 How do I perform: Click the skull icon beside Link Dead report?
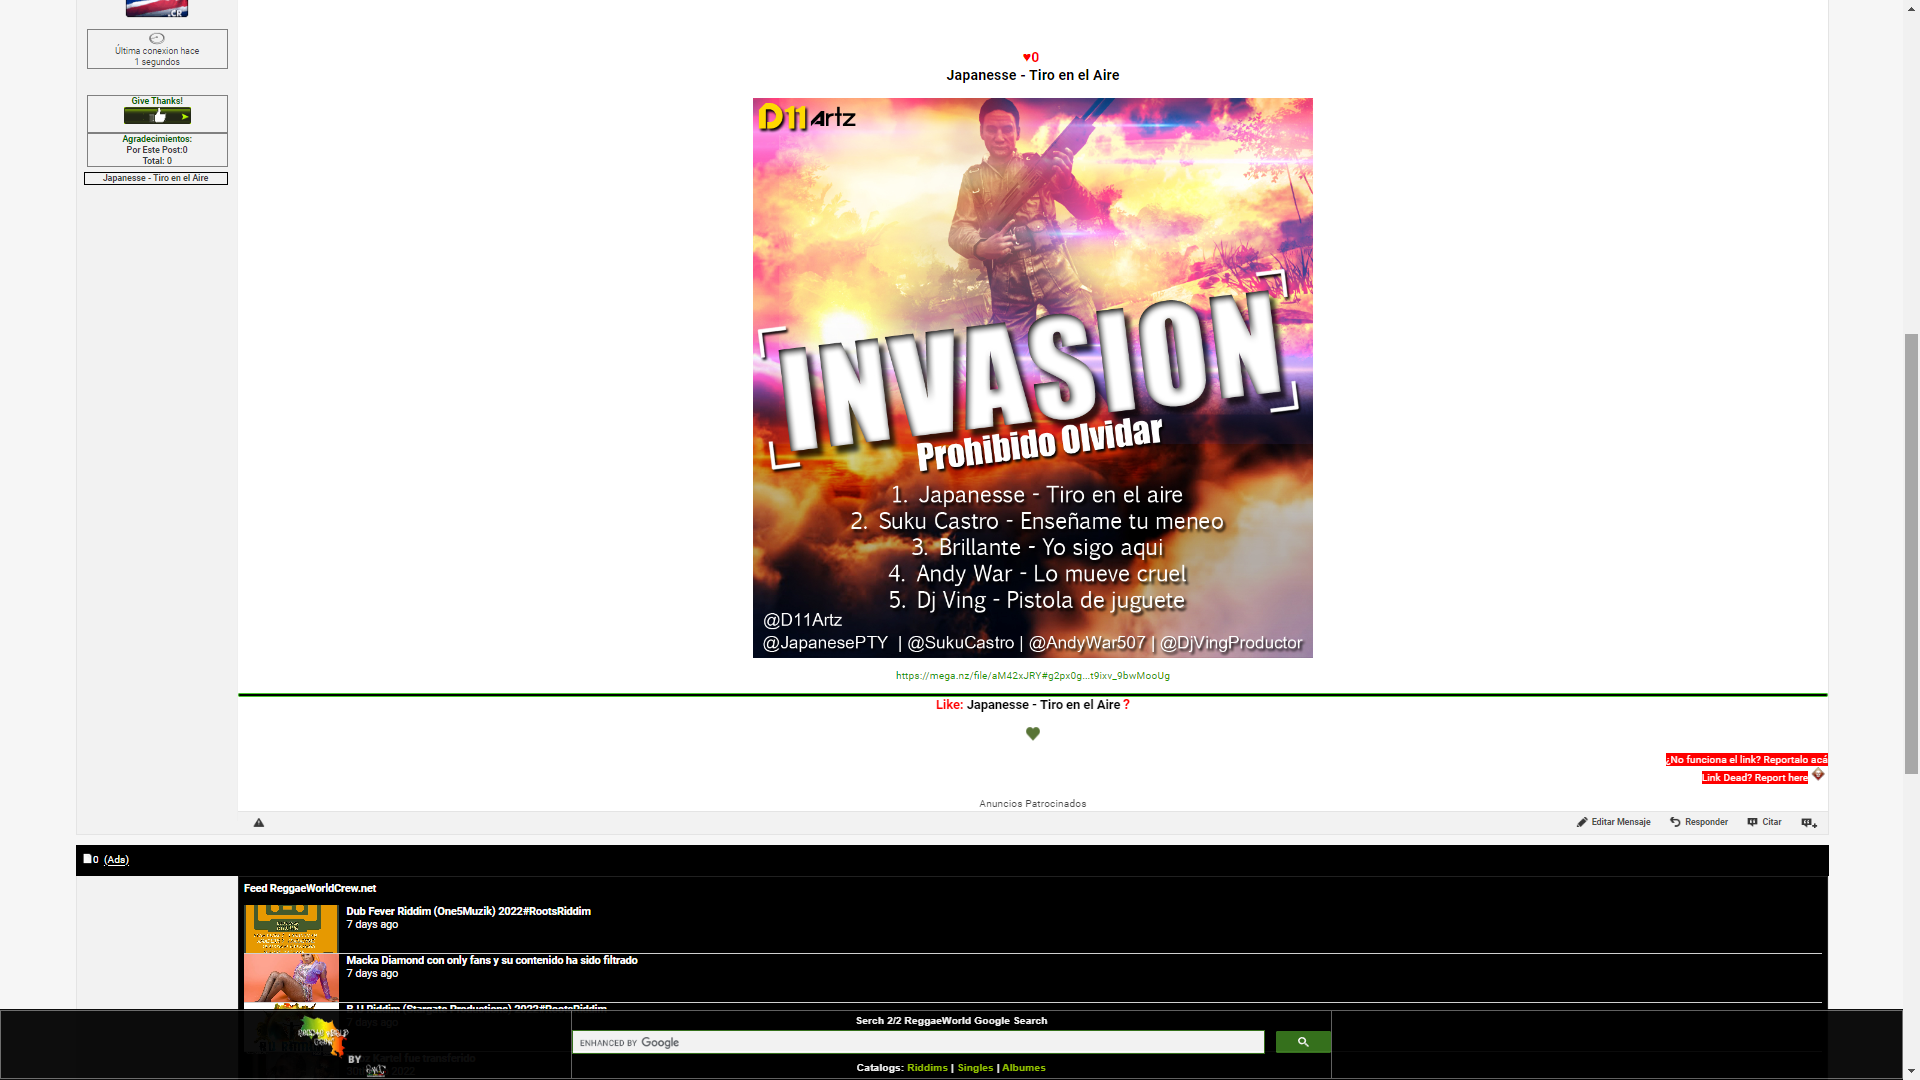click(x=1819, y=775)
